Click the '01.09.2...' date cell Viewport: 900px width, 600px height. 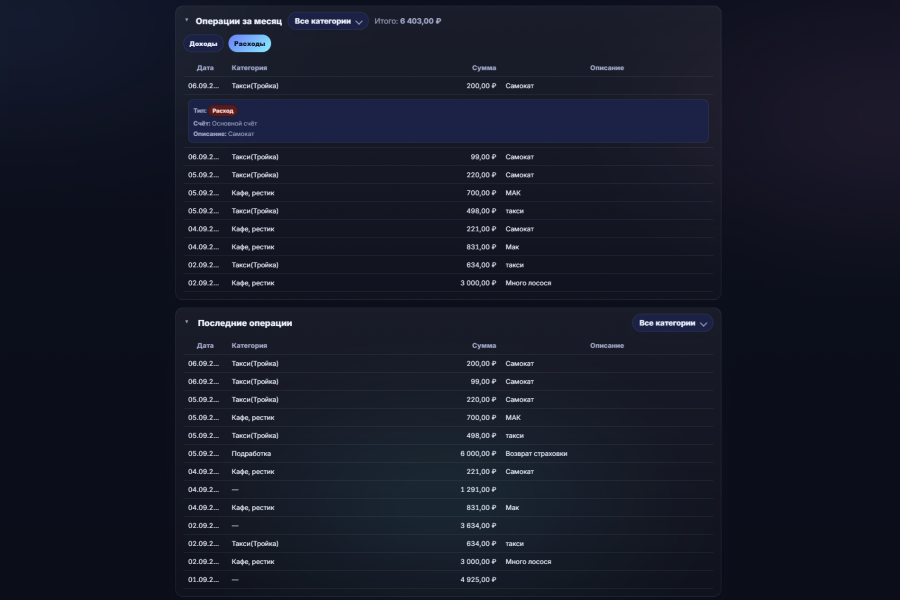(x=203, y=580)
